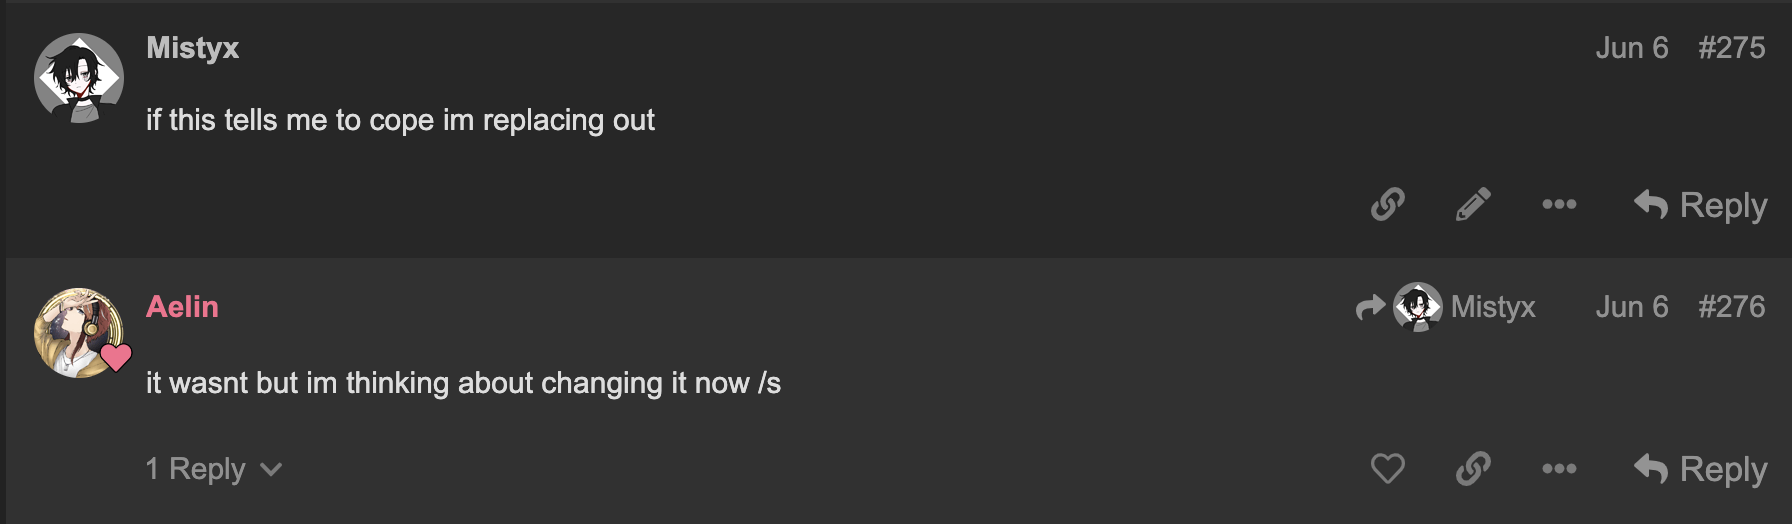1792x524 pixels.
Task: Open Aelin's profile from the pink username
Action: point(182,306)
